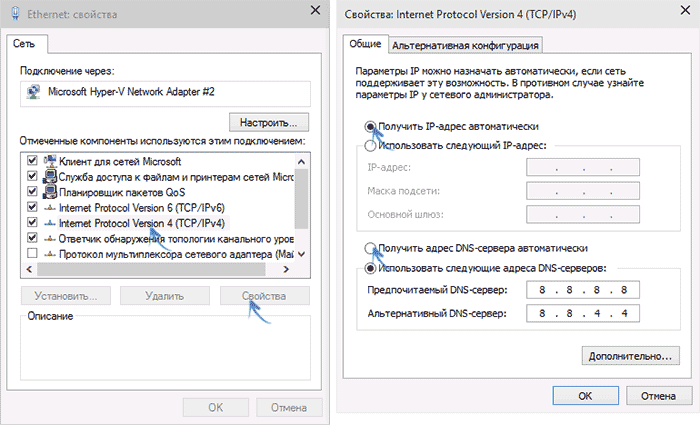Click the Маска подсети input field
Viewport: 700px width, 425px height.
[x=583, y=191]
